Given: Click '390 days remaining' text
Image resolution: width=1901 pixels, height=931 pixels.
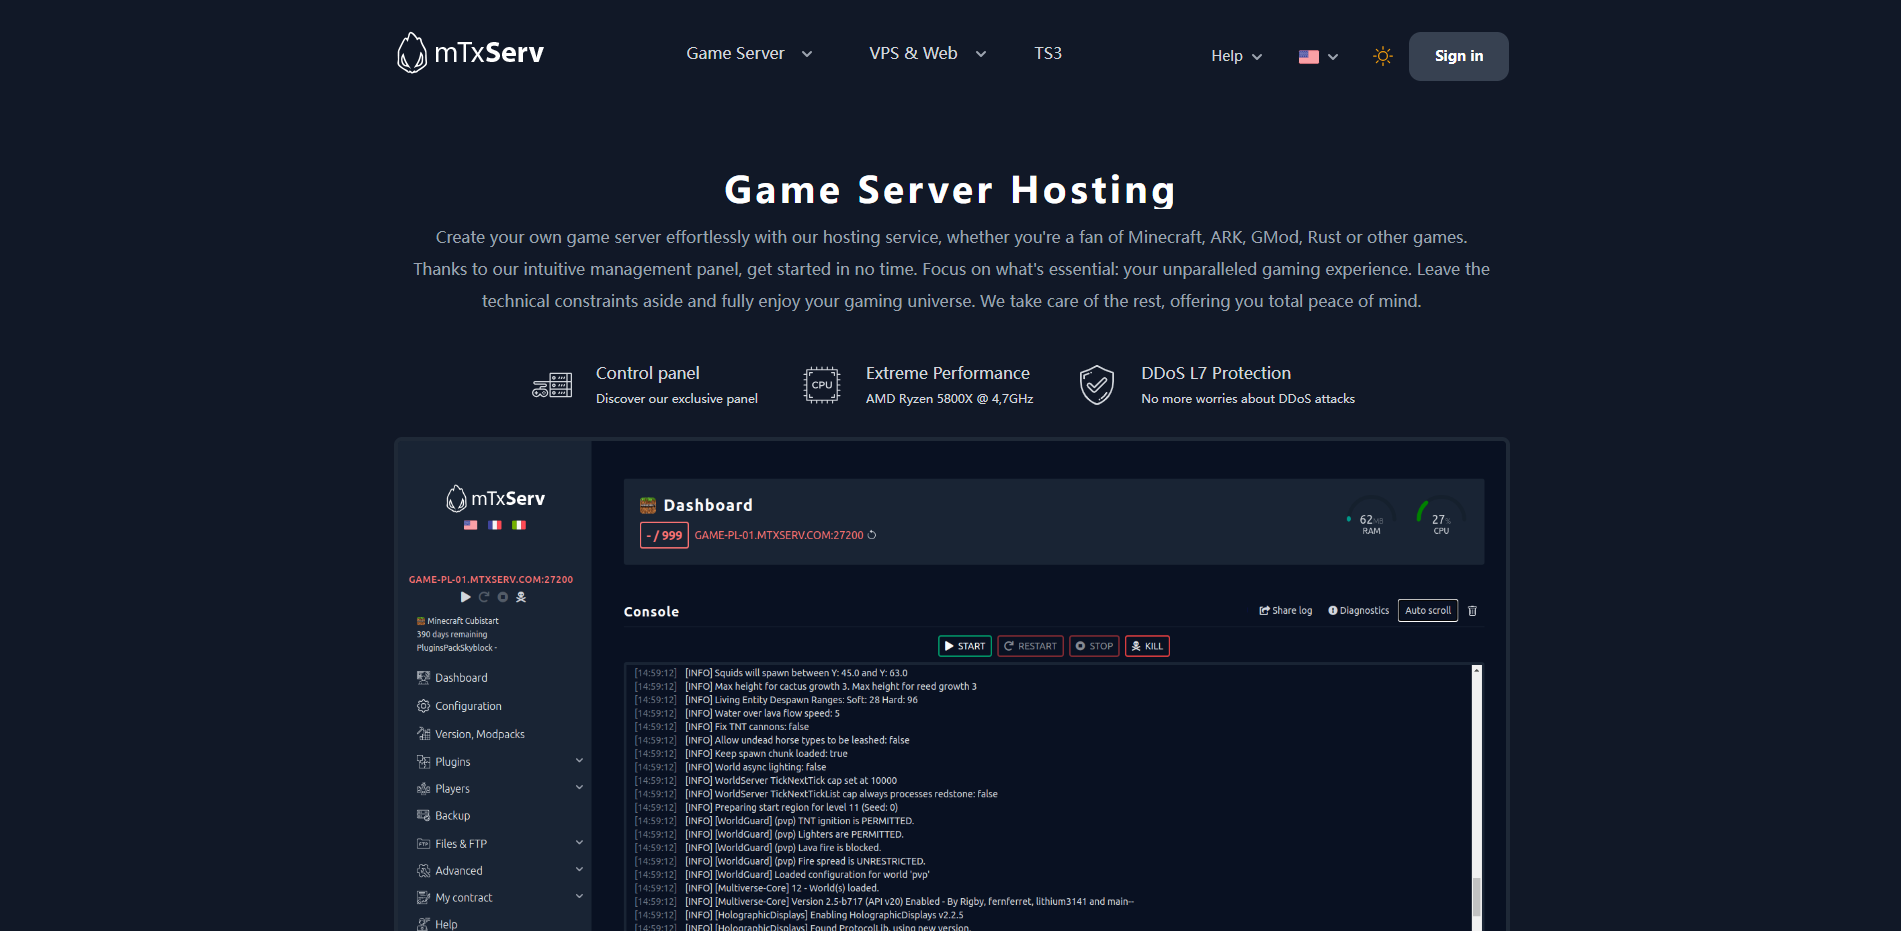Looking at the screenshot, I should [x=452, y=634].
